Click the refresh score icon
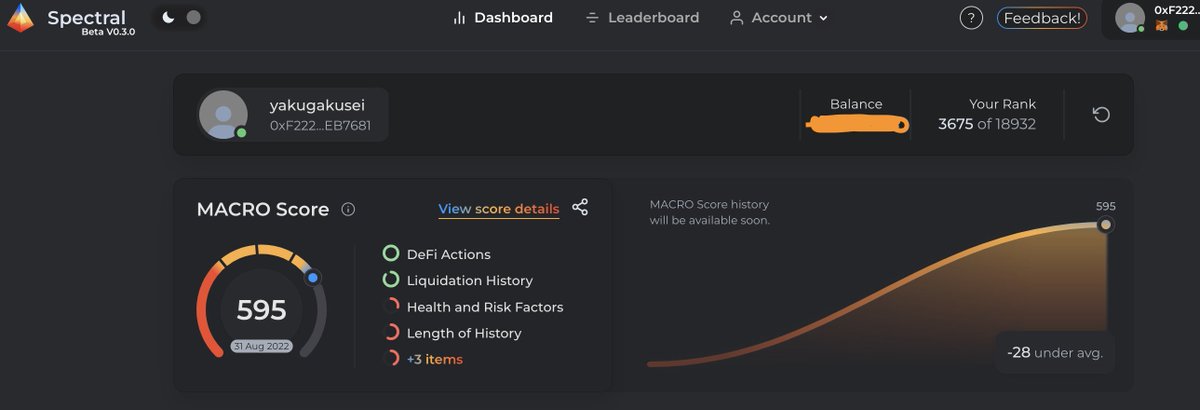This screenshot has height=410, width=1200. click(1101, 115)
